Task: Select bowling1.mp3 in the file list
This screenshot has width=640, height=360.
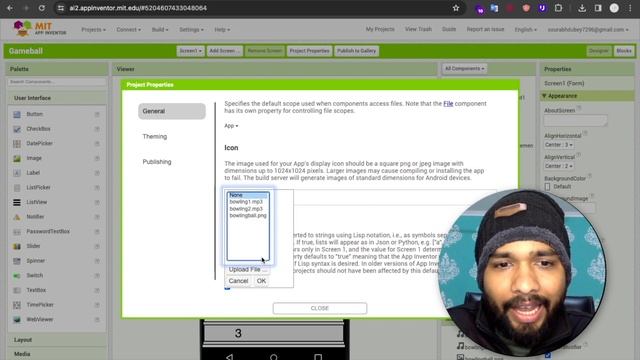Action: pyautogui.click(x=248, y=202)
